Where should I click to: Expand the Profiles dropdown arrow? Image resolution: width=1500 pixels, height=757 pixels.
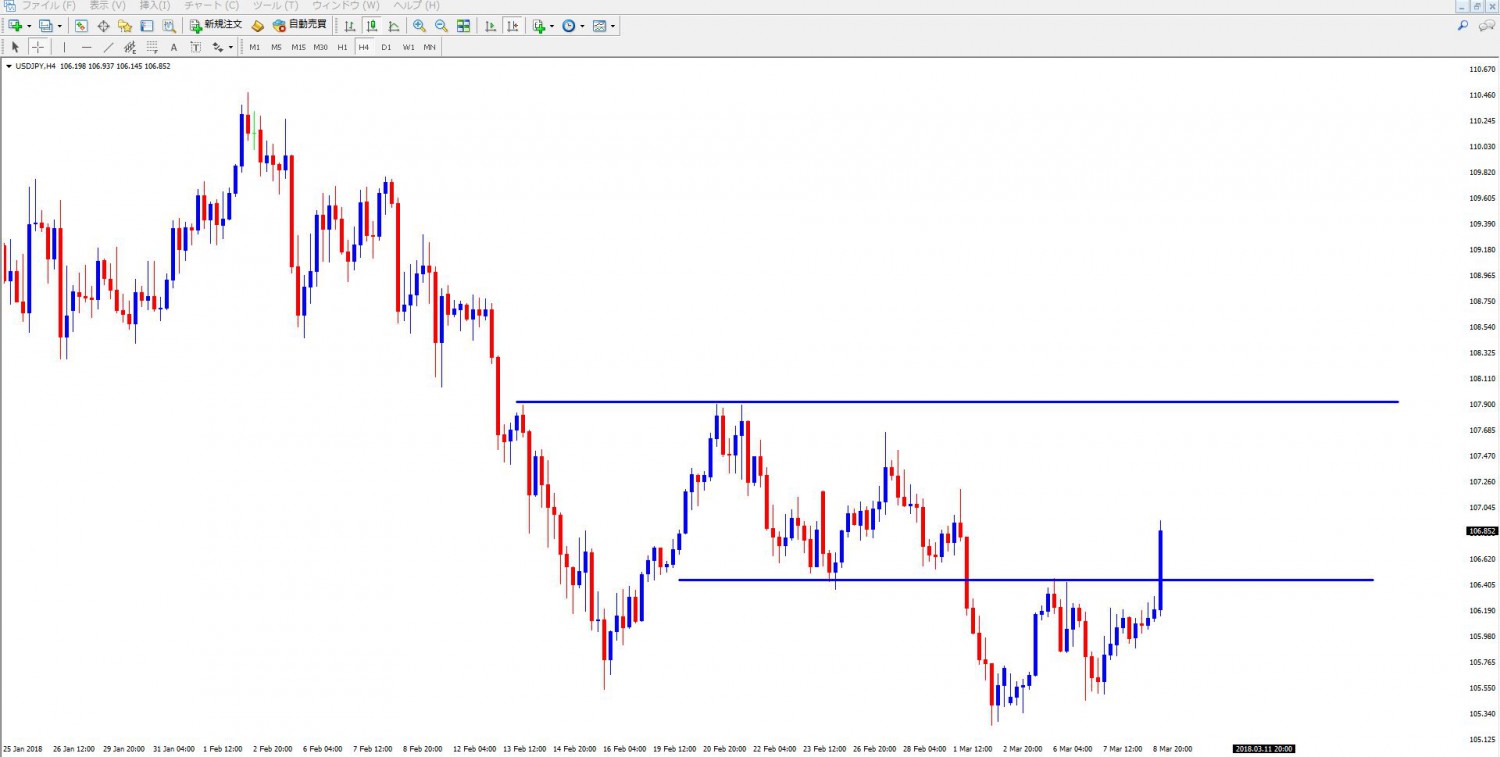(59, 26)
